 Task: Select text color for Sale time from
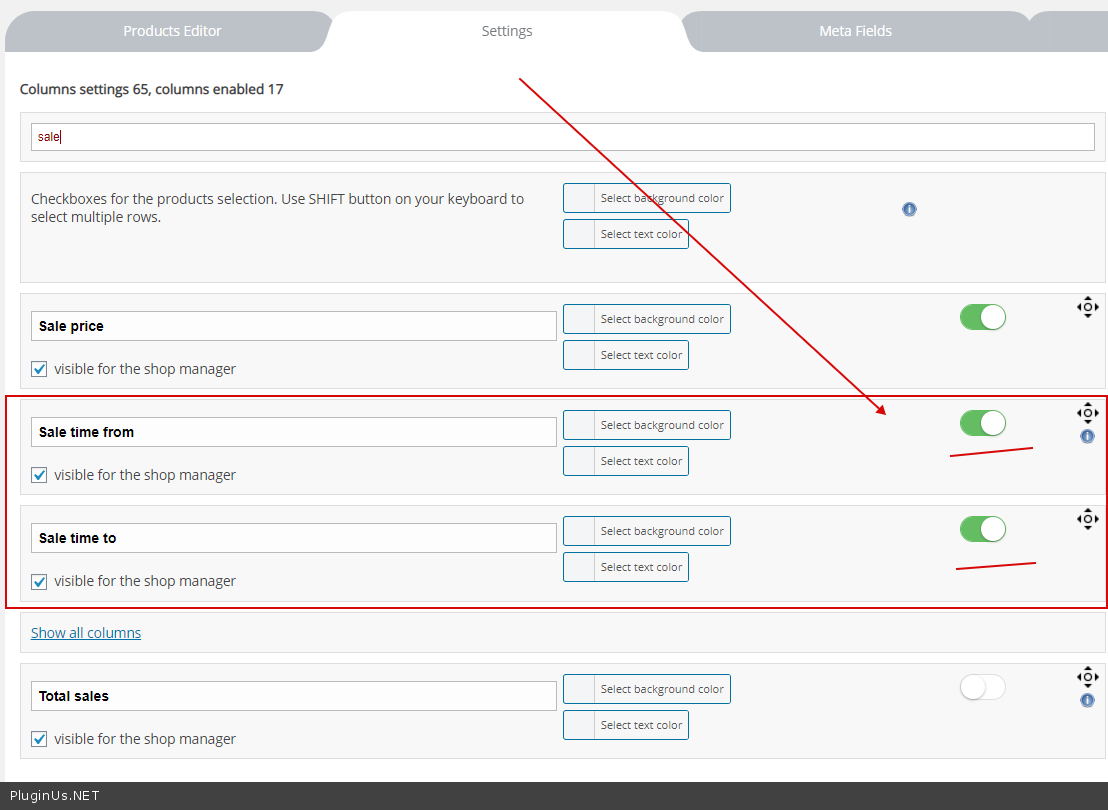coord(626,462)
